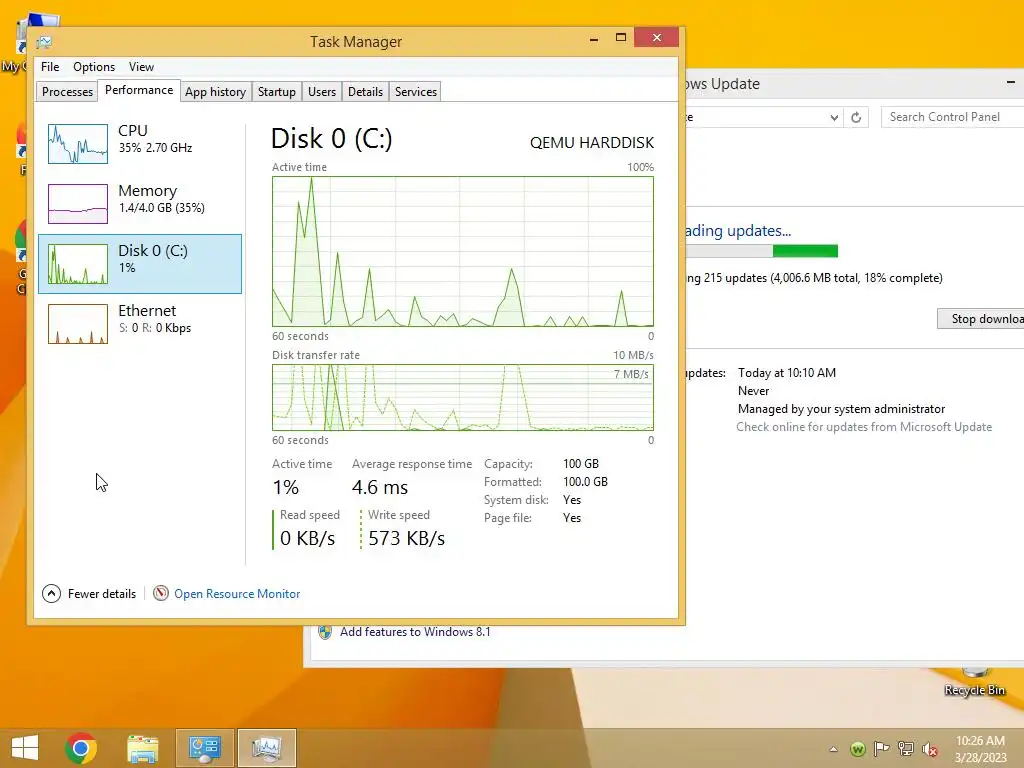Click the 100 GB capacity value
The width and height of the screenshot is (1024, 768).
581,464
